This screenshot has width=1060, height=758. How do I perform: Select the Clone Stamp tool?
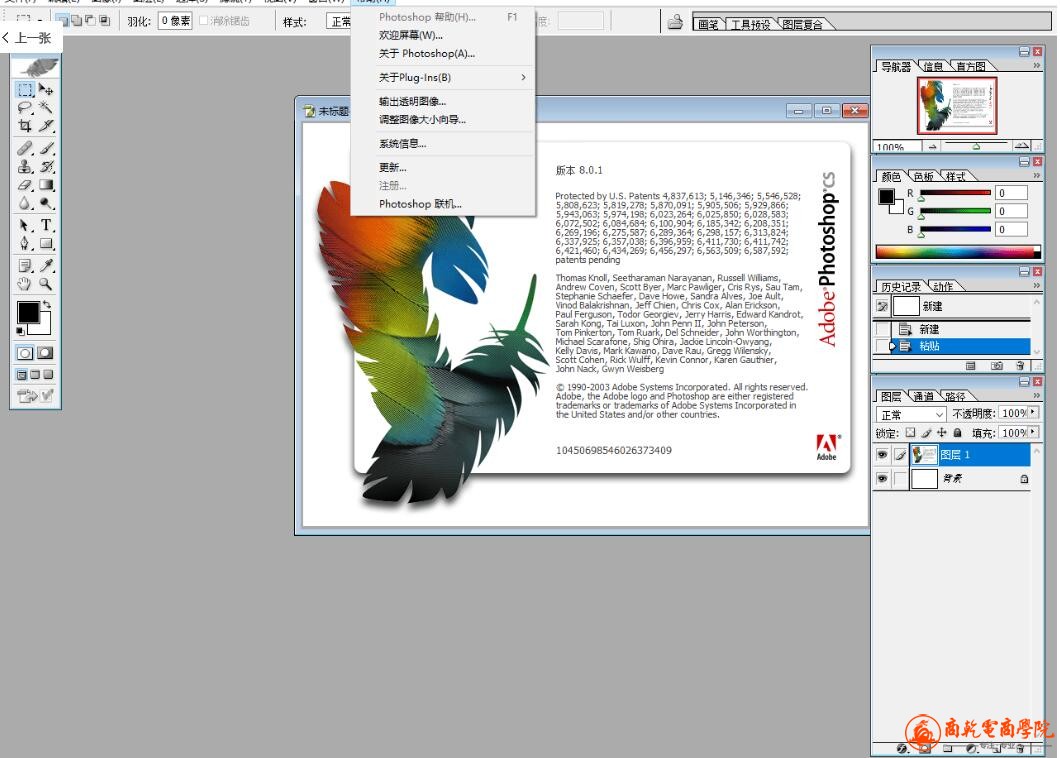tap(25, 166)
